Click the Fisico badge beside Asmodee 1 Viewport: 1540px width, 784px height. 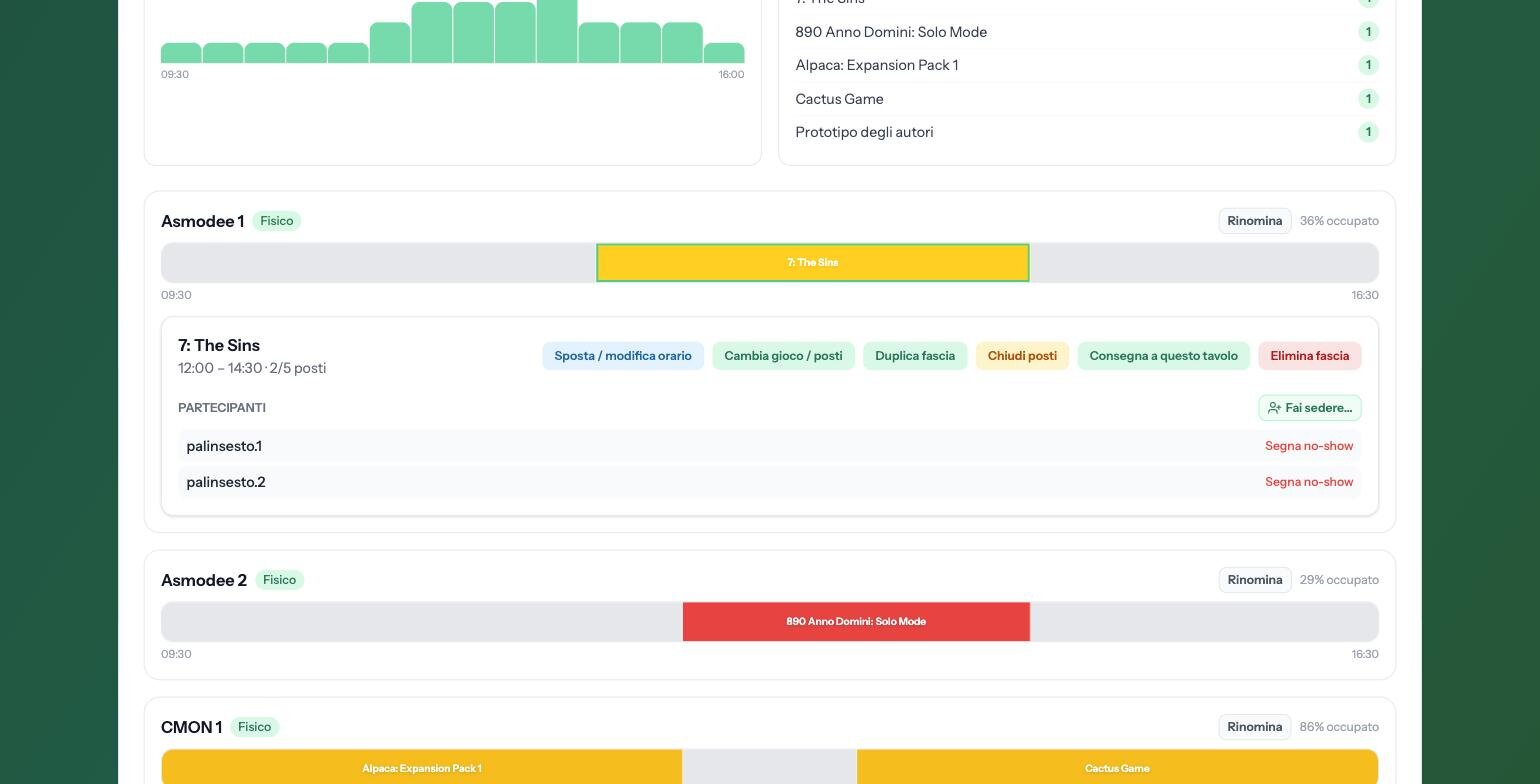[x=277, y=221]
